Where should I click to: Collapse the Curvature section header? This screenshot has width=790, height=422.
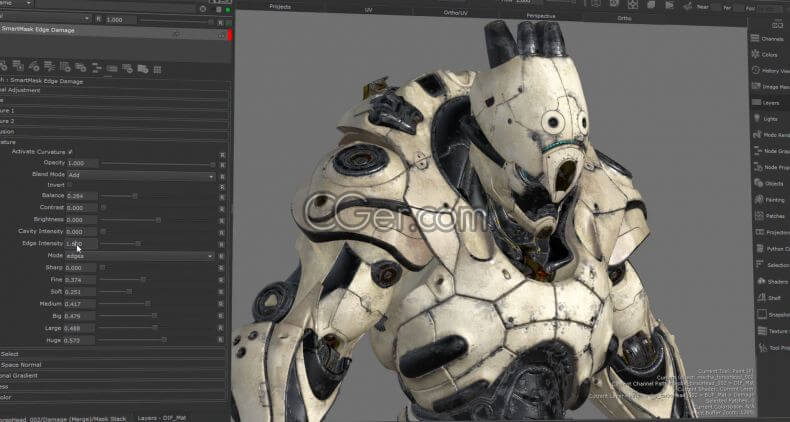click(115, 142)
